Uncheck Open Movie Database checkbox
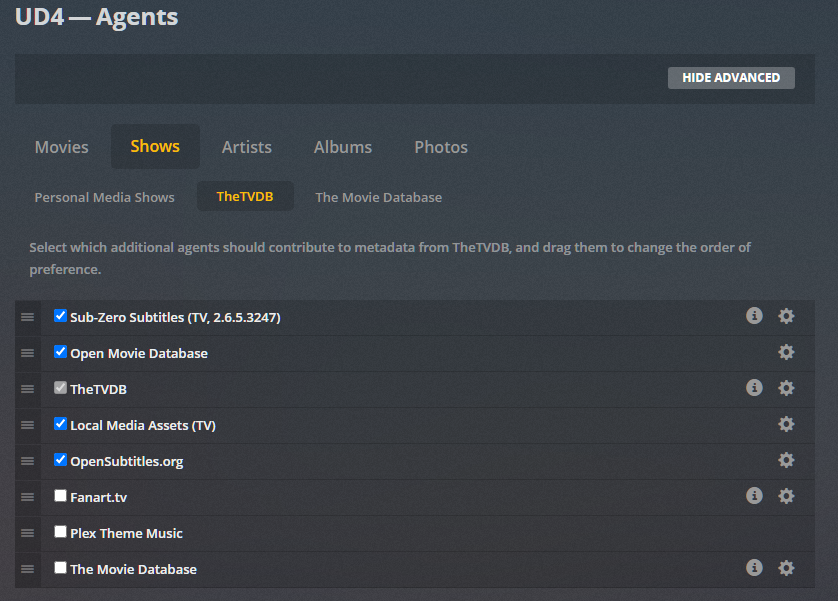838x601 pixels. point(60,352)
